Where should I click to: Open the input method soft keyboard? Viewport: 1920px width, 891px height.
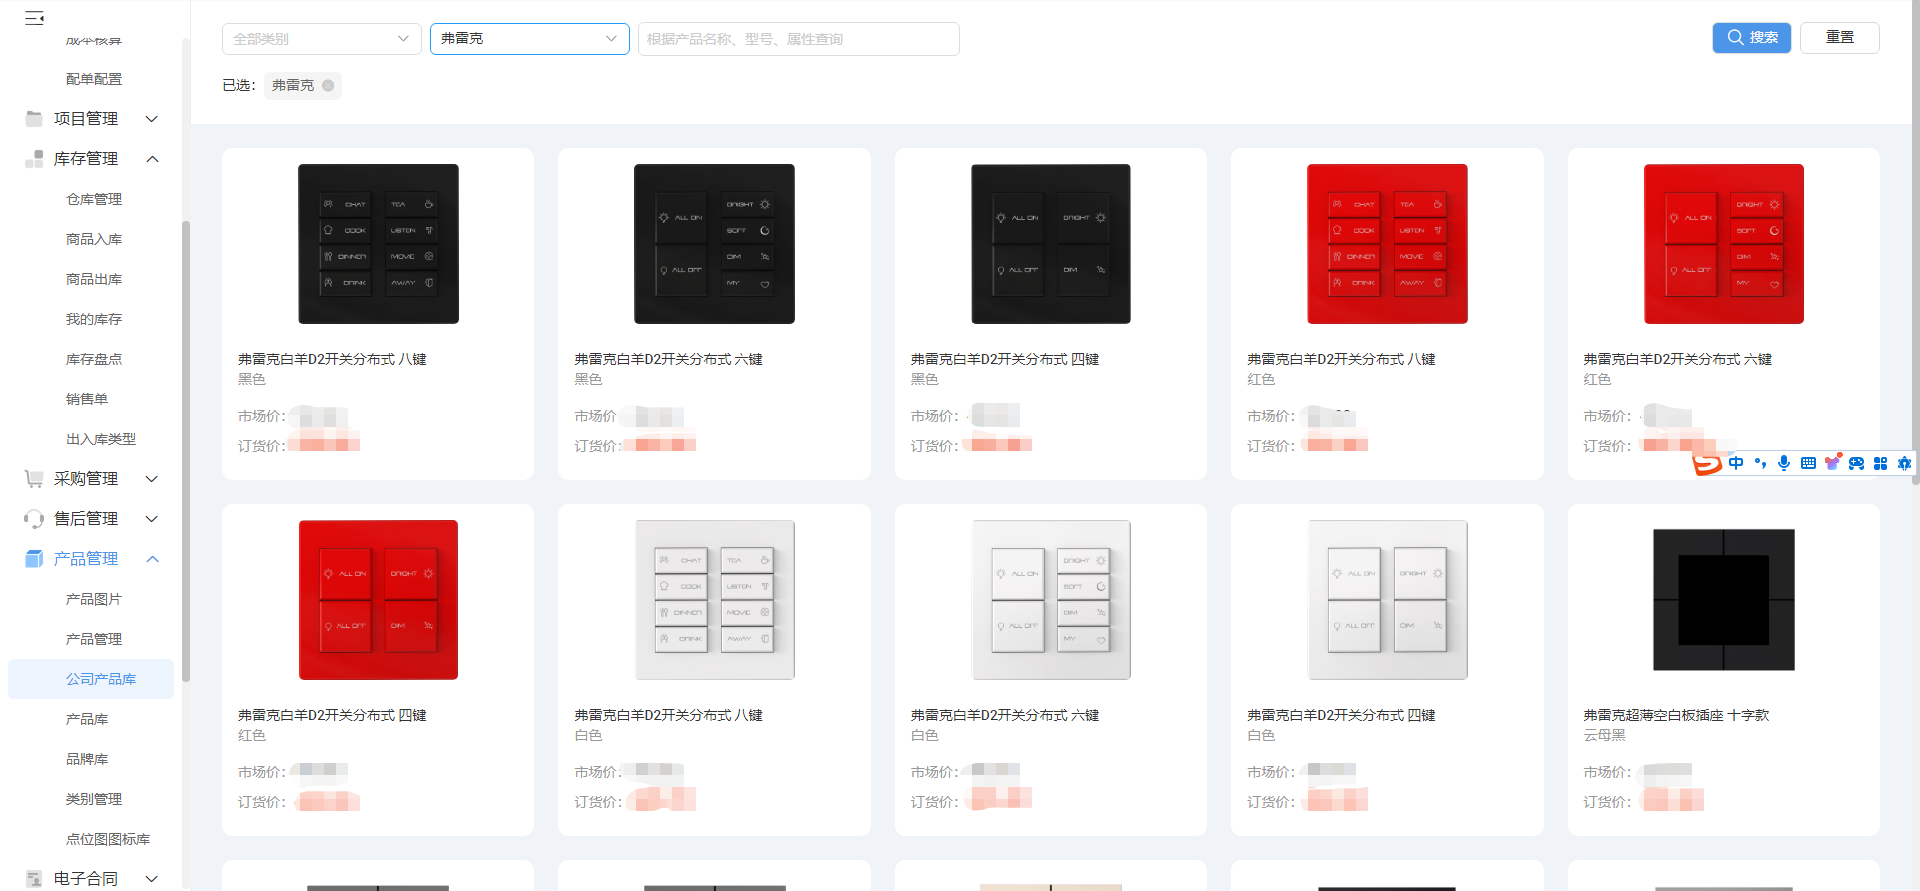[1808, 463]
